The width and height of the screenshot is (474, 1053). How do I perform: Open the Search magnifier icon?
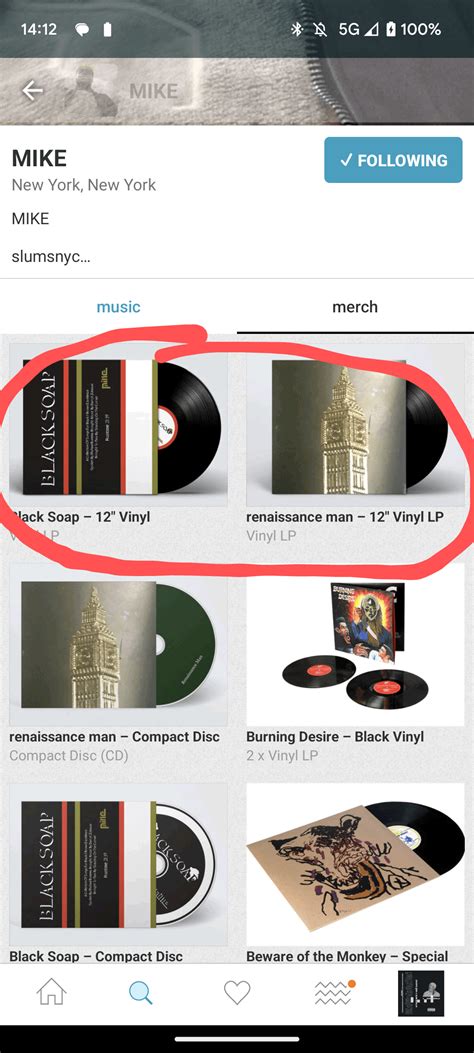(x=140, y=993)
